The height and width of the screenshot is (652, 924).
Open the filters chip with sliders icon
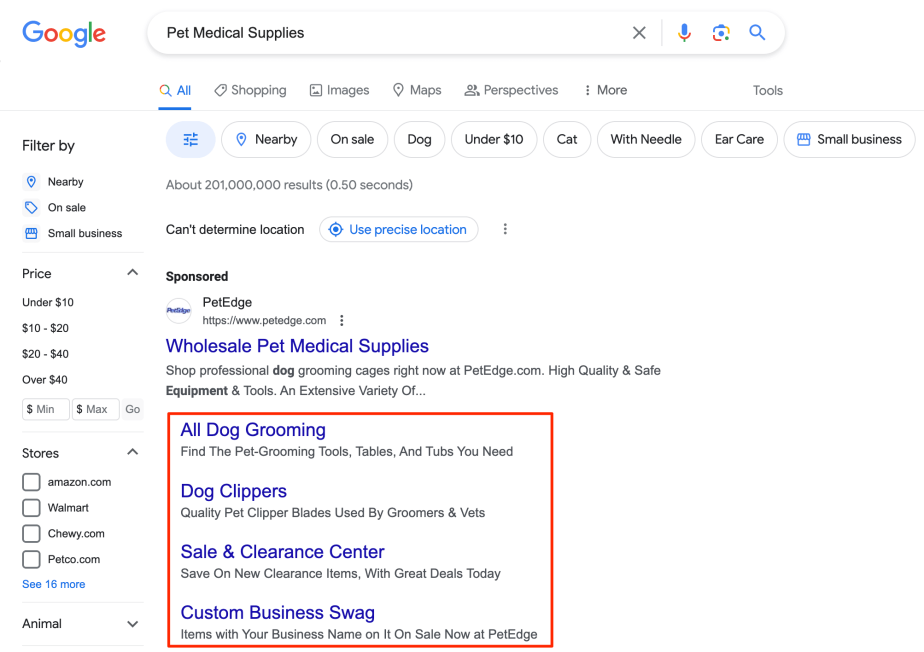click(x=190, y=139)
